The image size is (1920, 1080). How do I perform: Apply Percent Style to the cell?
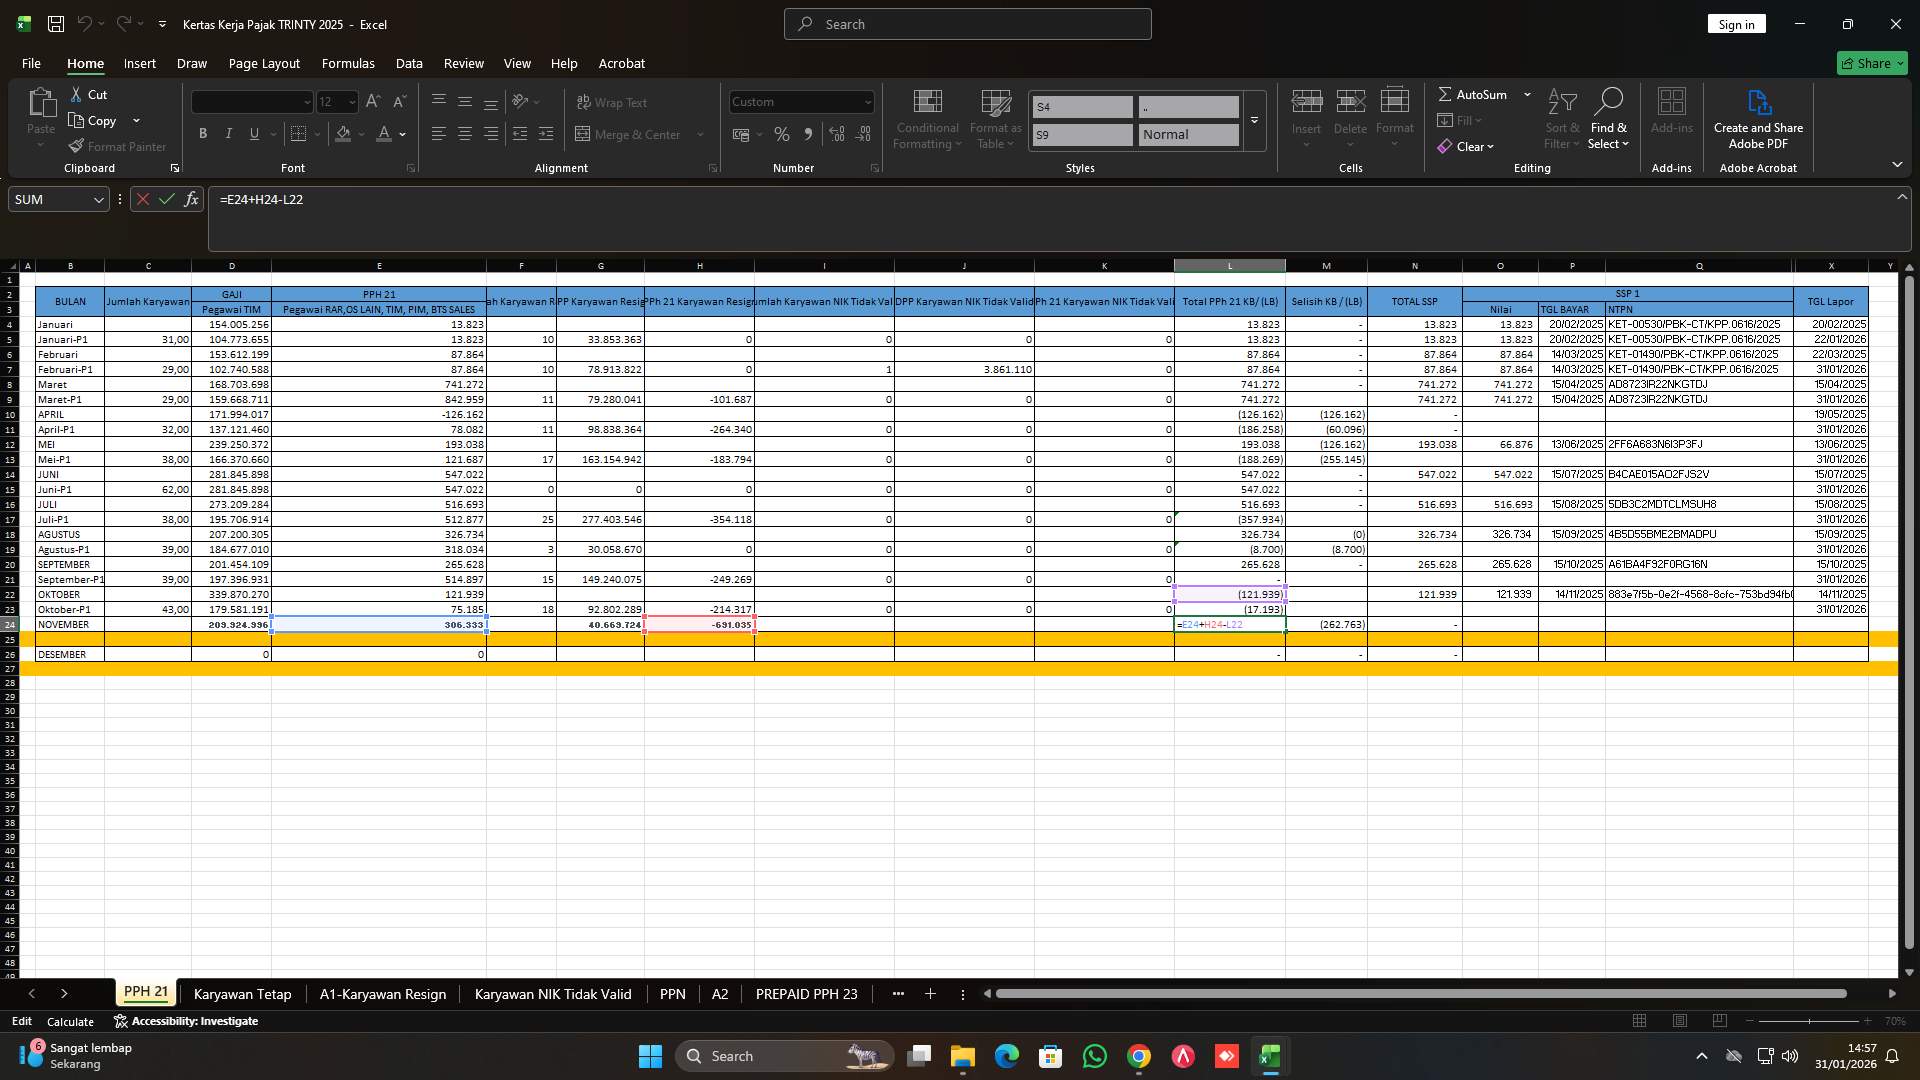782,133
